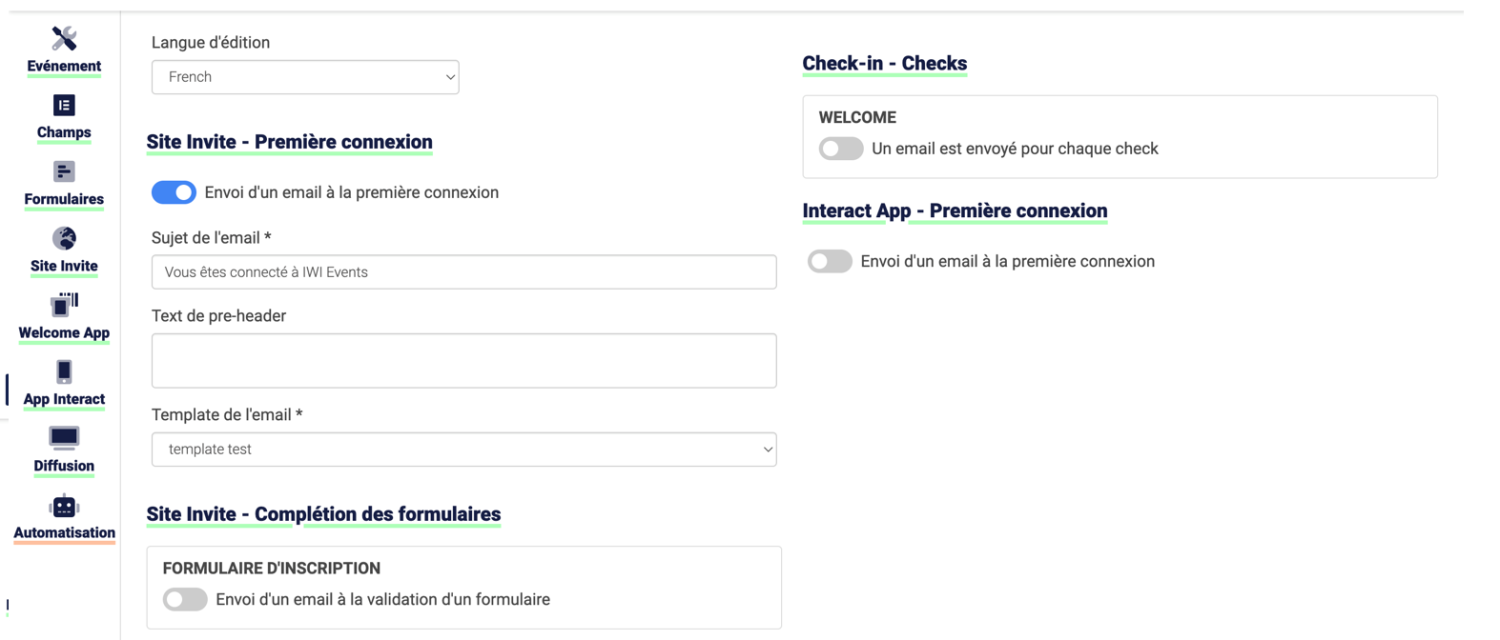Focus the Text de pre-header box

(x=464, y=361)
